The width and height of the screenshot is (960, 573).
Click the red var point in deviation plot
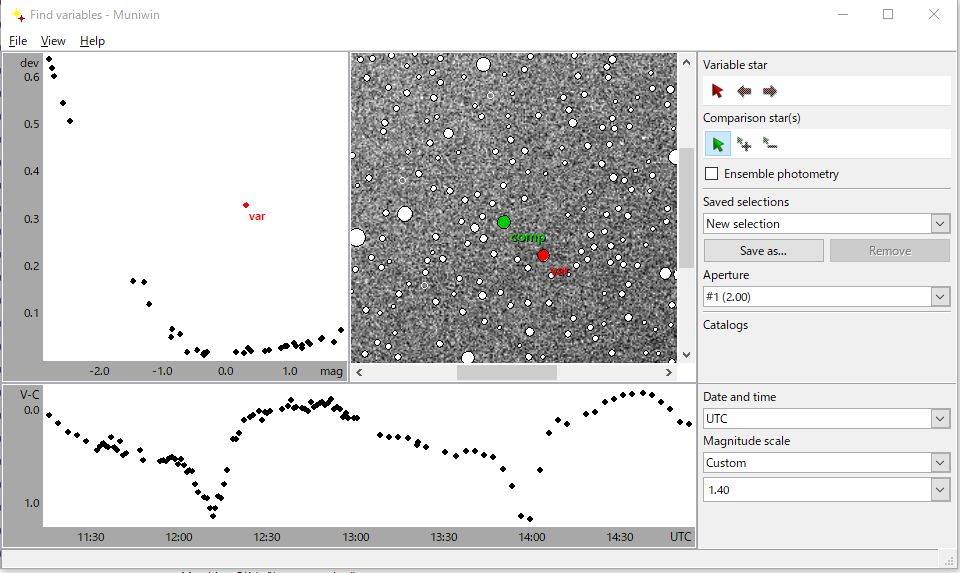coord(246,205)
